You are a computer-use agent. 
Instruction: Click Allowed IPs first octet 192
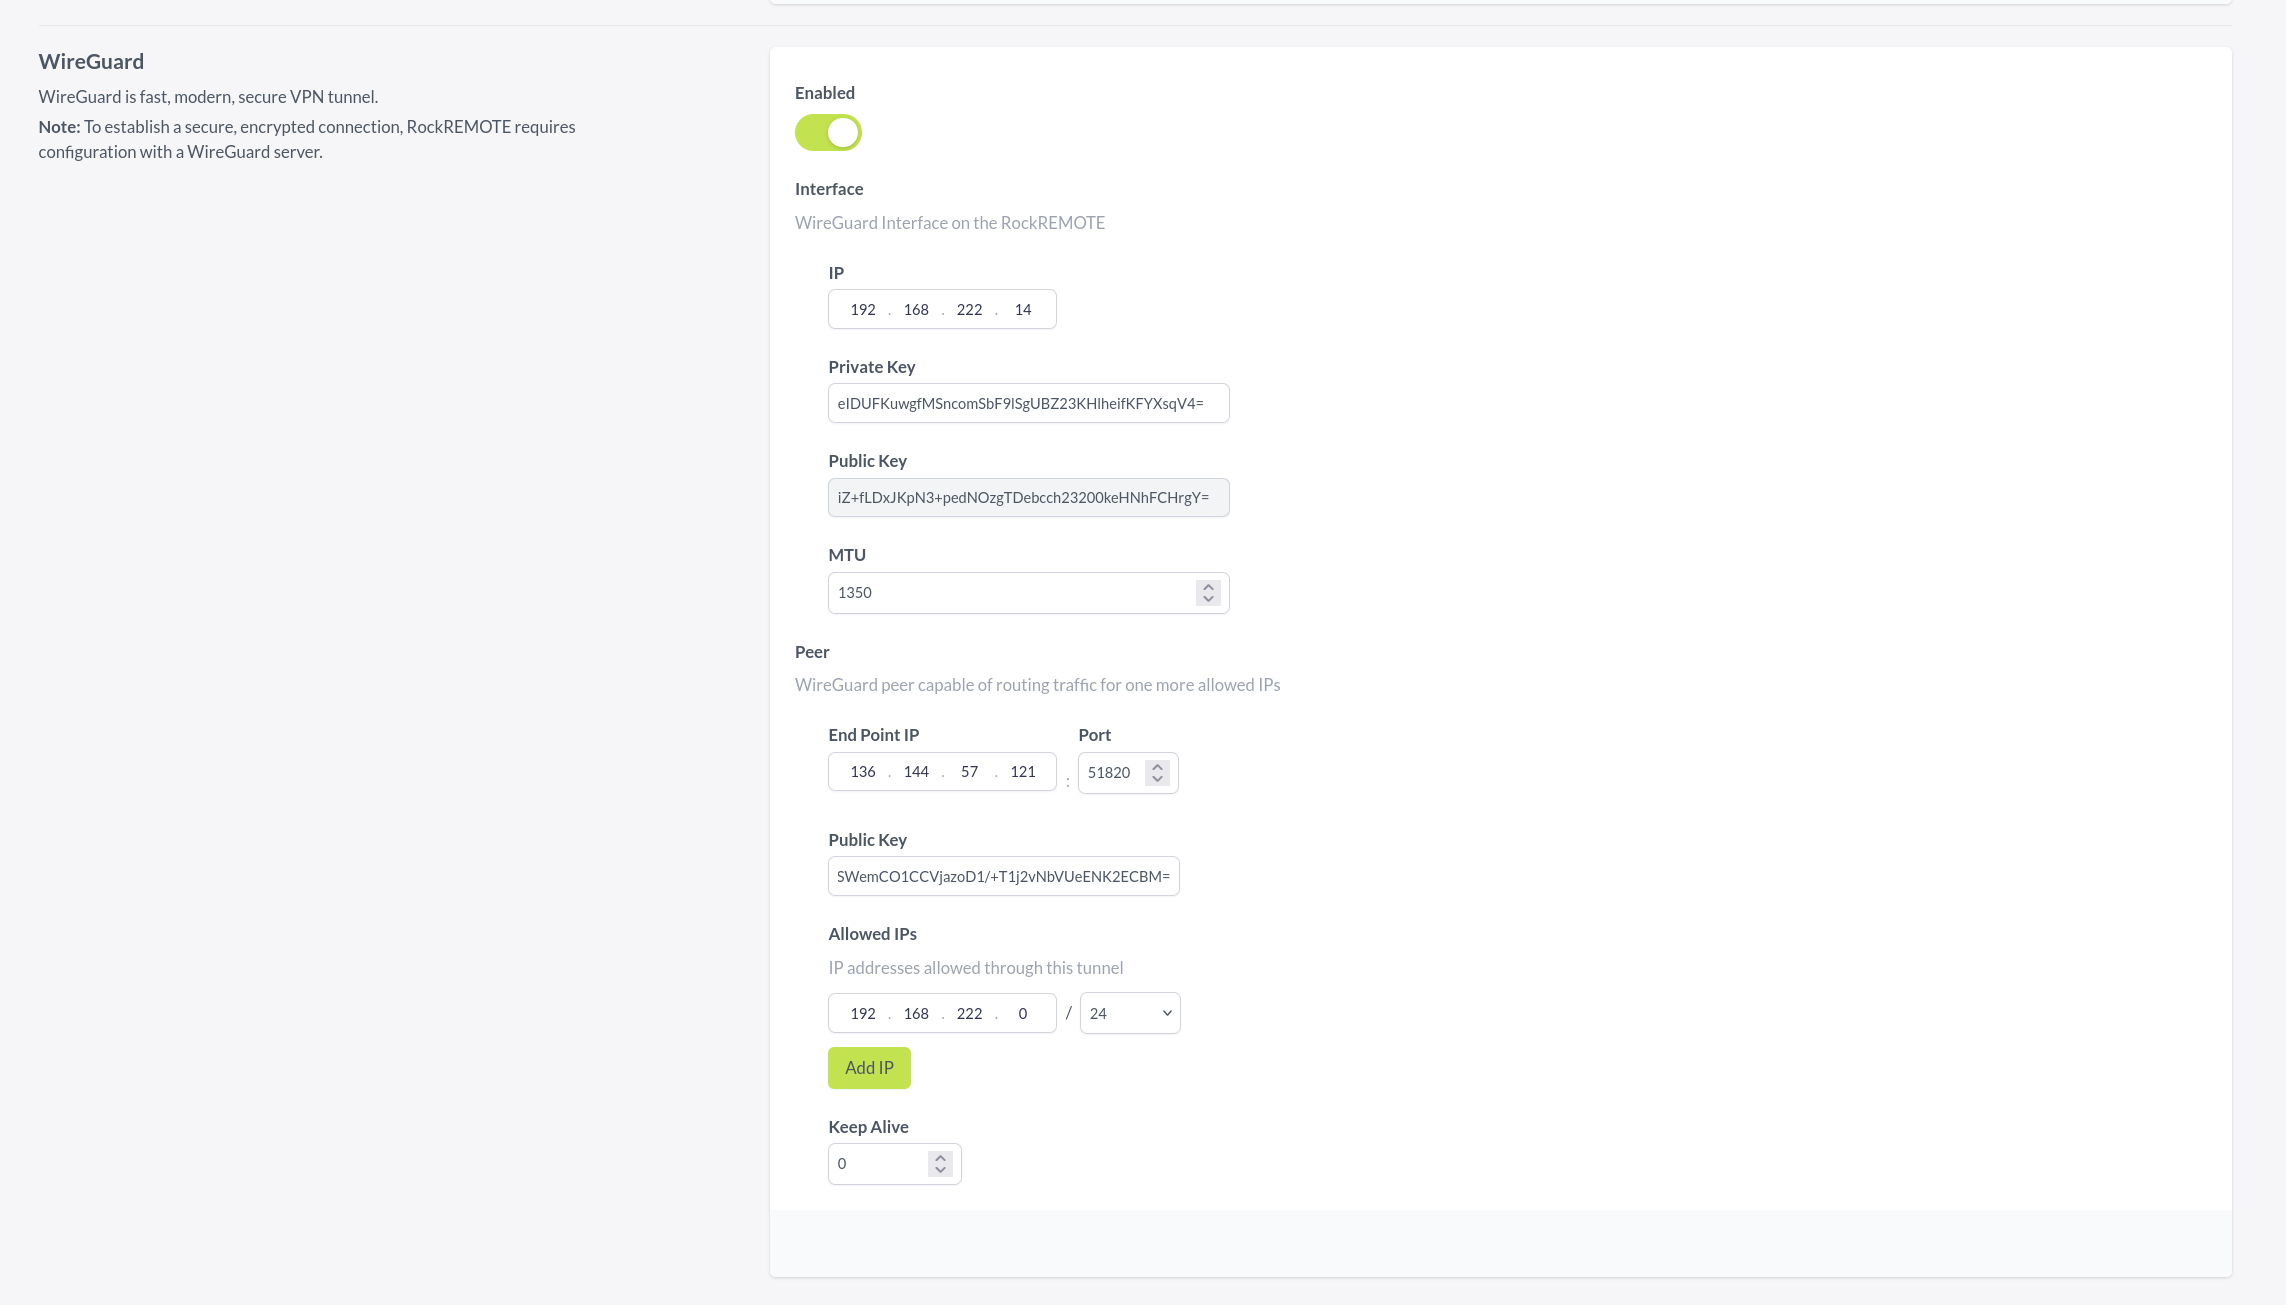pos(863,1014)
